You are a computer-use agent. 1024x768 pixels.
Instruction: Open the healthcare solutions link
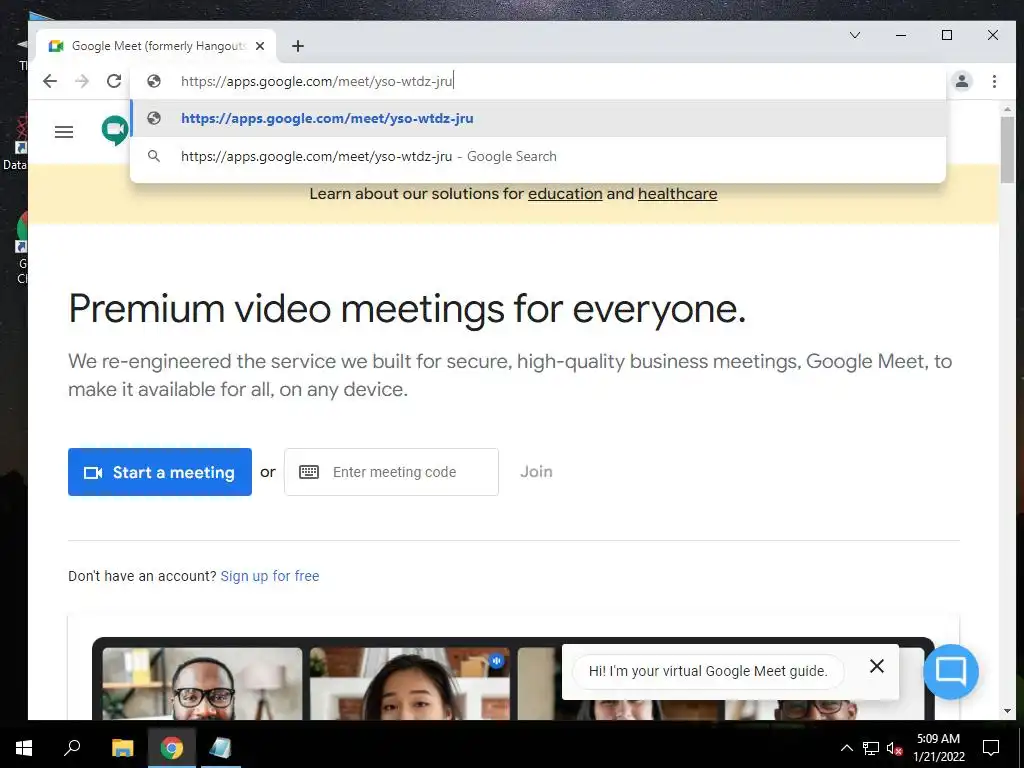pyautogui.click(x=677, y=194)
